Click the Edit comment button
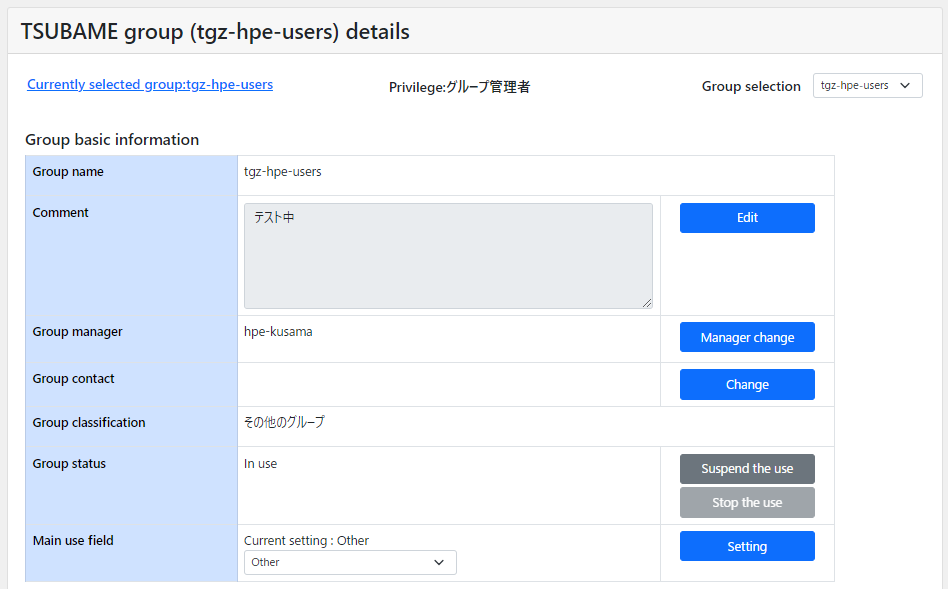 [x=747, y=218]
